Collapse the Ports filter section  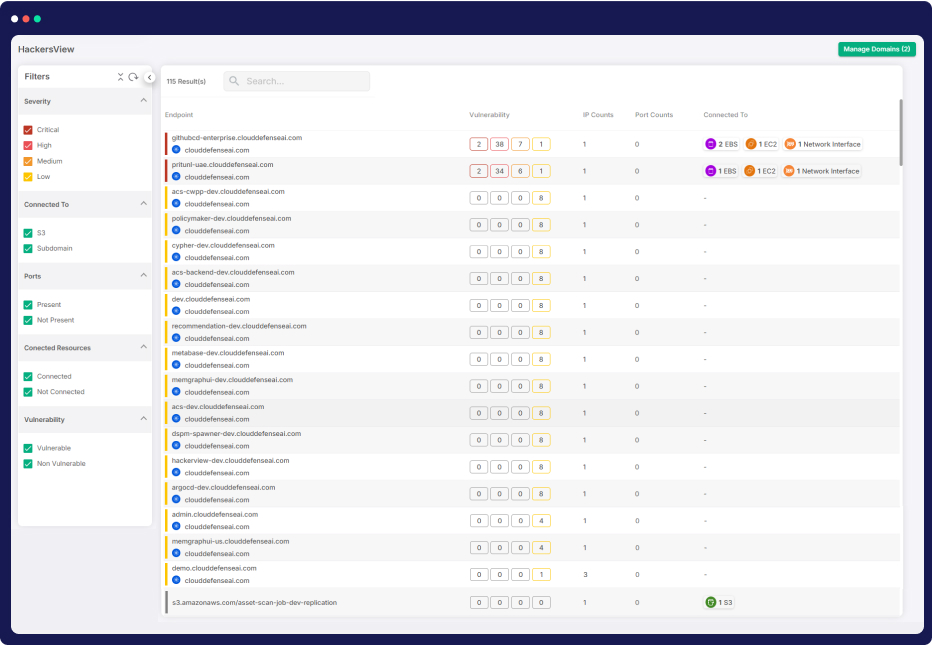pyautogui.click(x=143, y=275)
